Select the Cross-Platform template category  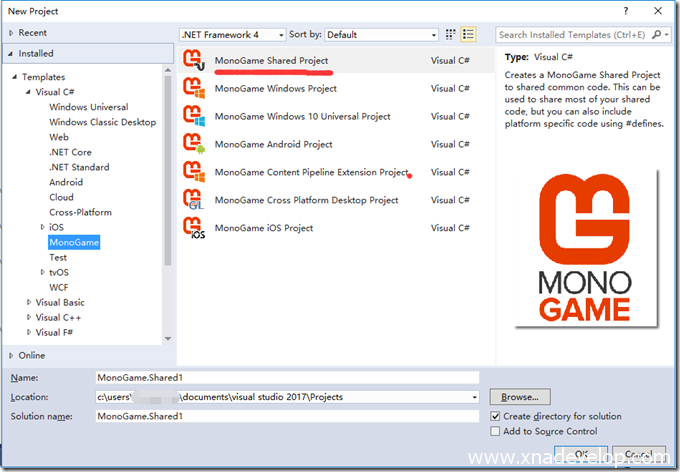tap(80, 212)
